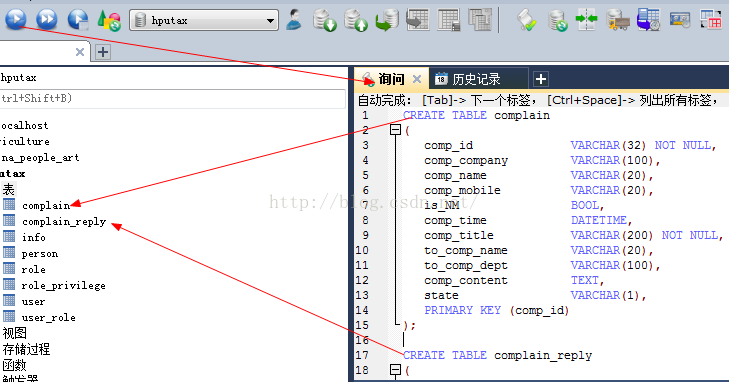Viewport: 729px width, 382px height.
Task: Select the person table in tree
Action: (40, 254)
